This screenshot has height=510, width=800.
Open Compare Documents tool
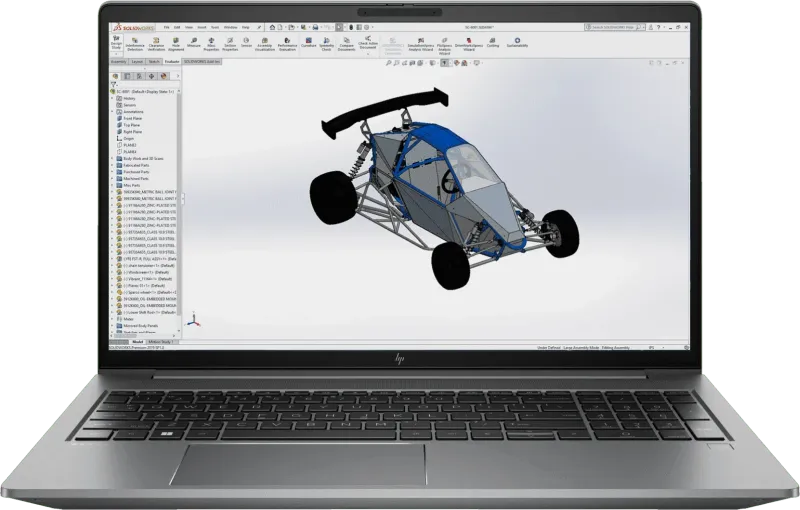(346, 44)
